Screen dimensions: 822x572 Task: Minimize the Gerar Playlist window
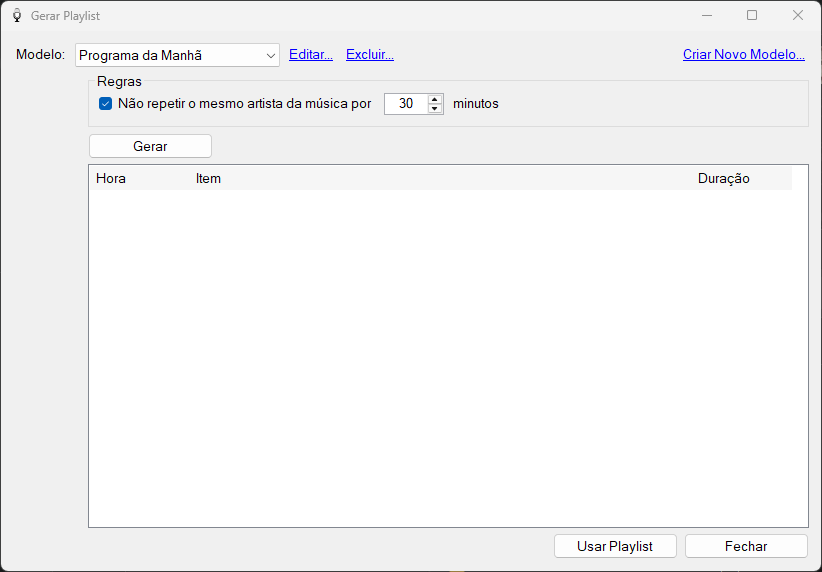707,15
